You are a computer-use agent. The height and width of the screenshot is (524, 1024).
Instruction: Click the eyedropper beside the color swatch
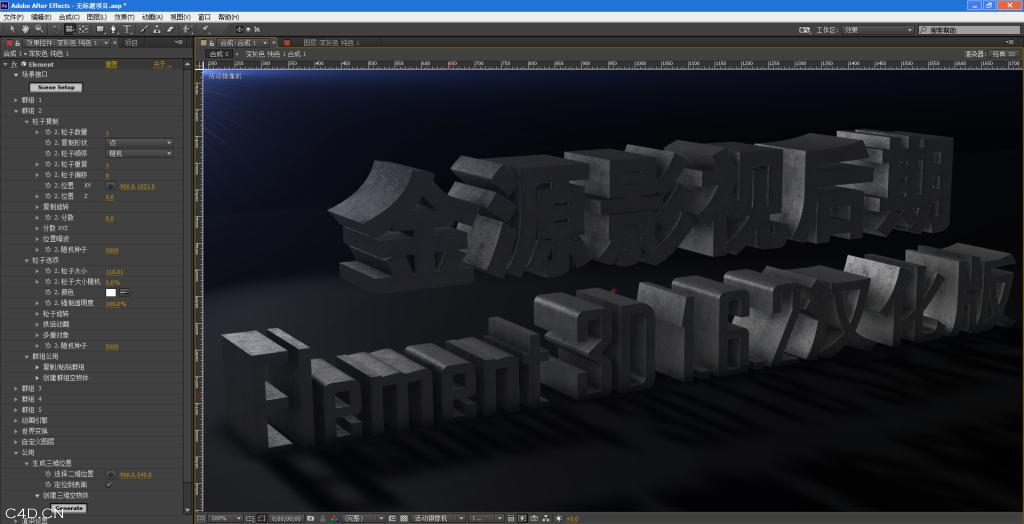tap(124, 292)
